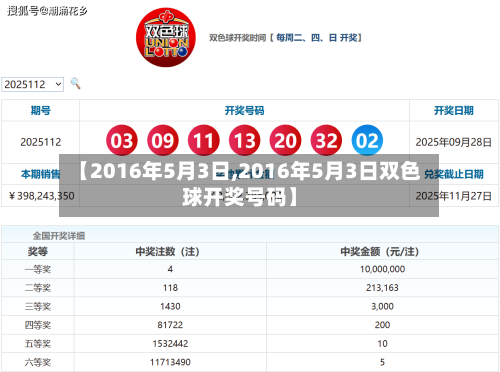The image size is (500, 372).
Task: Click the 奖等 column header
Action: [38, 251]
